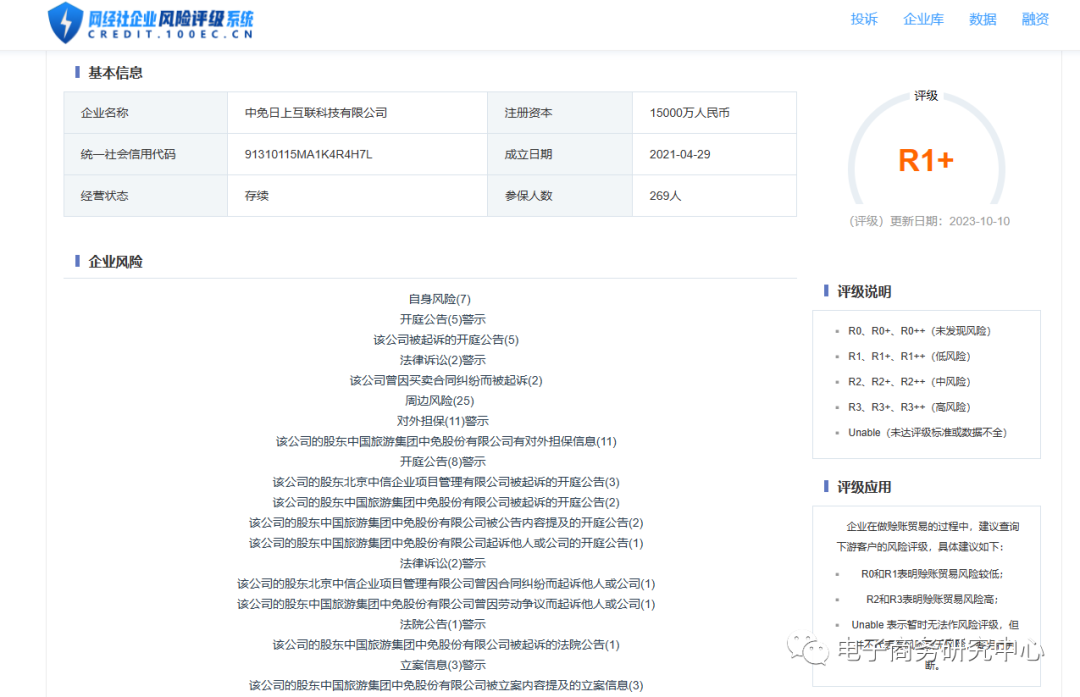
Task: Open the 数据 navigation link
Action: click(x=982, y=19)
